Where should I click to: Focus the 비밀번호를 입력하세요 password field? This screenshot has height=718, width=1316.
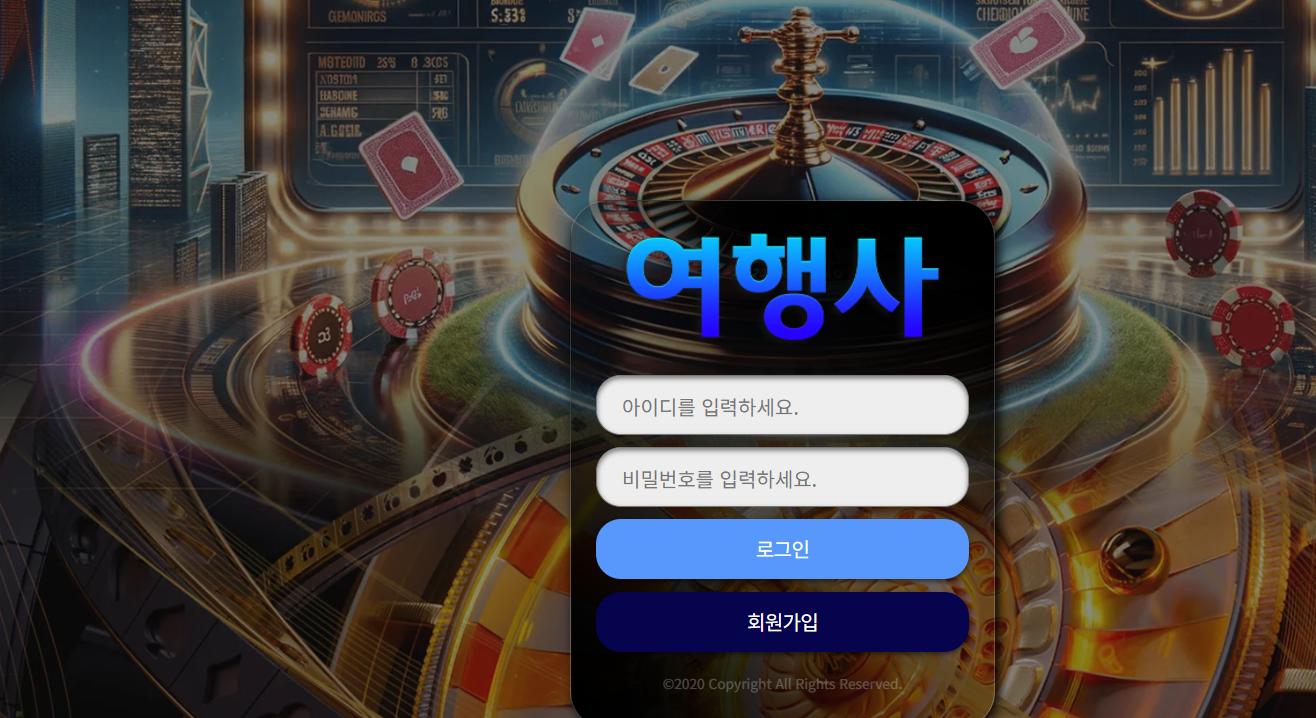tap(782, 478)
